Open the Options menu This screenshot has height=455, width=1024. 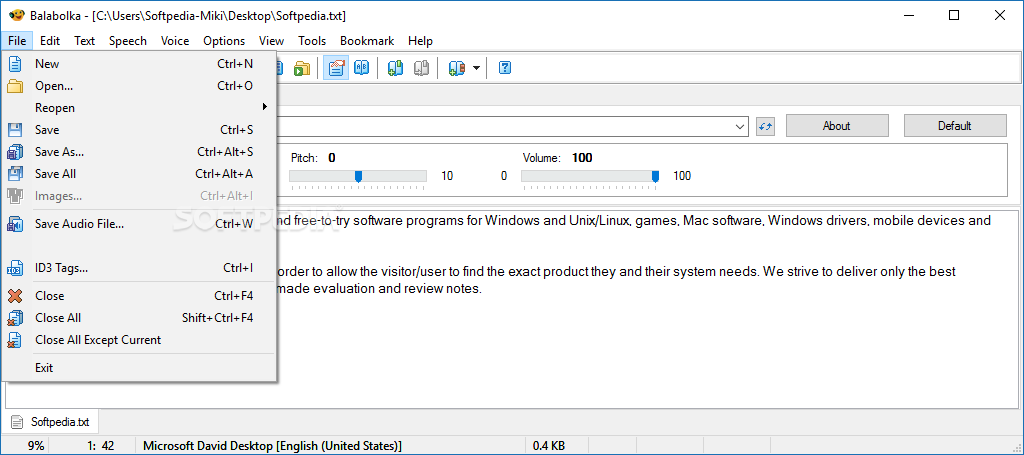pyautogui.click(x=224, y=40)
